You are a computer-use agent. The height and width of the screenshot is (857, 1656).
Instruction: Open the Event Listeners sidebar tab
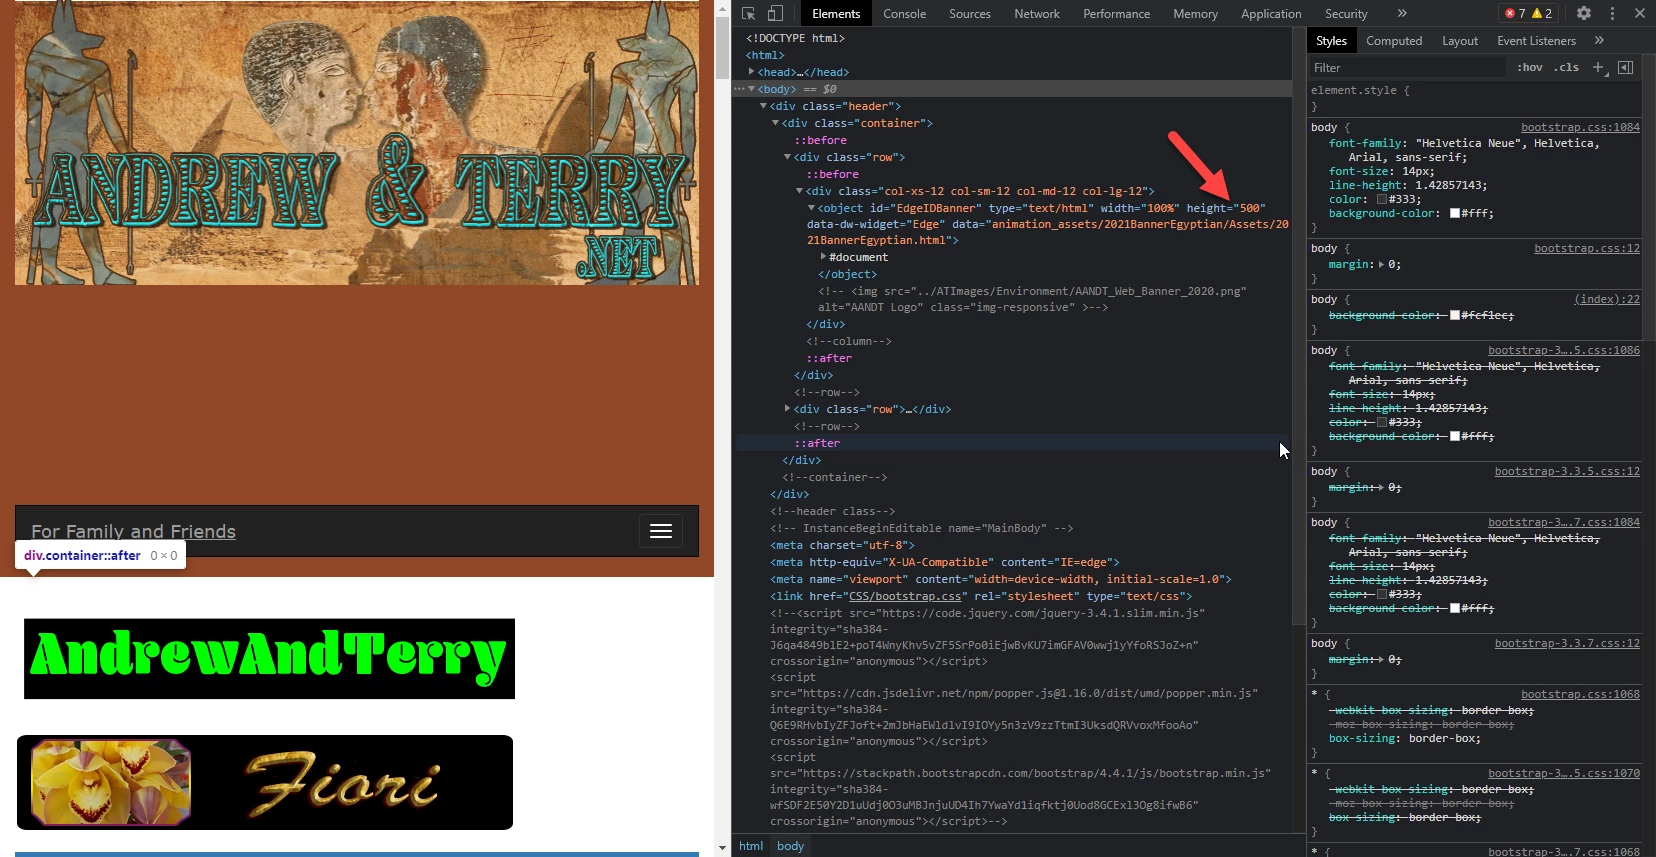[x=1536, y=40]
